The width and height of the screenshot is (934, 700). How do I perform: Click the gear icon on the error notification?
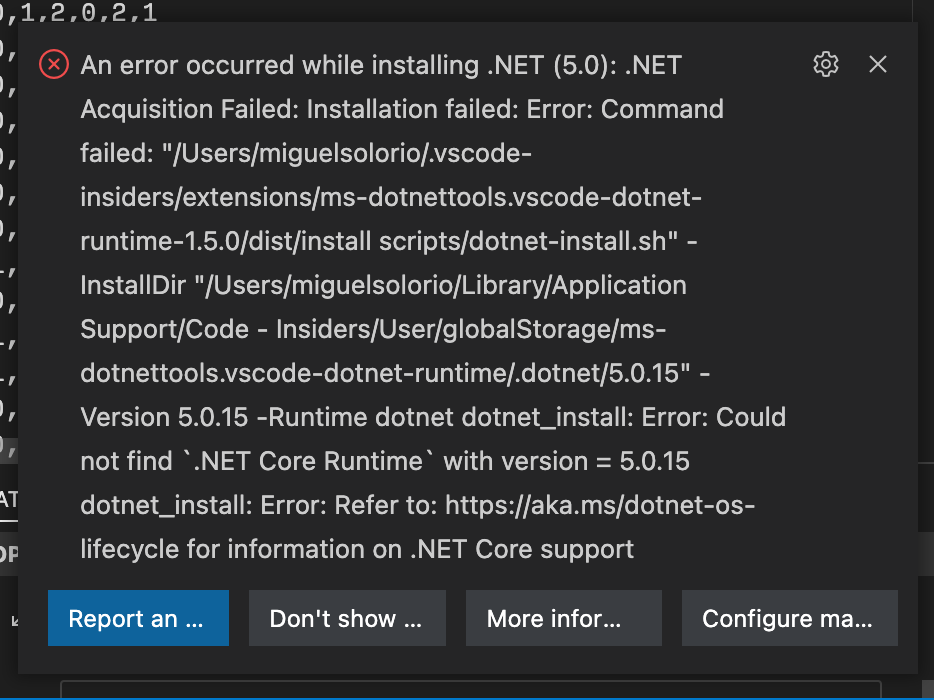[x=825, y=64]
